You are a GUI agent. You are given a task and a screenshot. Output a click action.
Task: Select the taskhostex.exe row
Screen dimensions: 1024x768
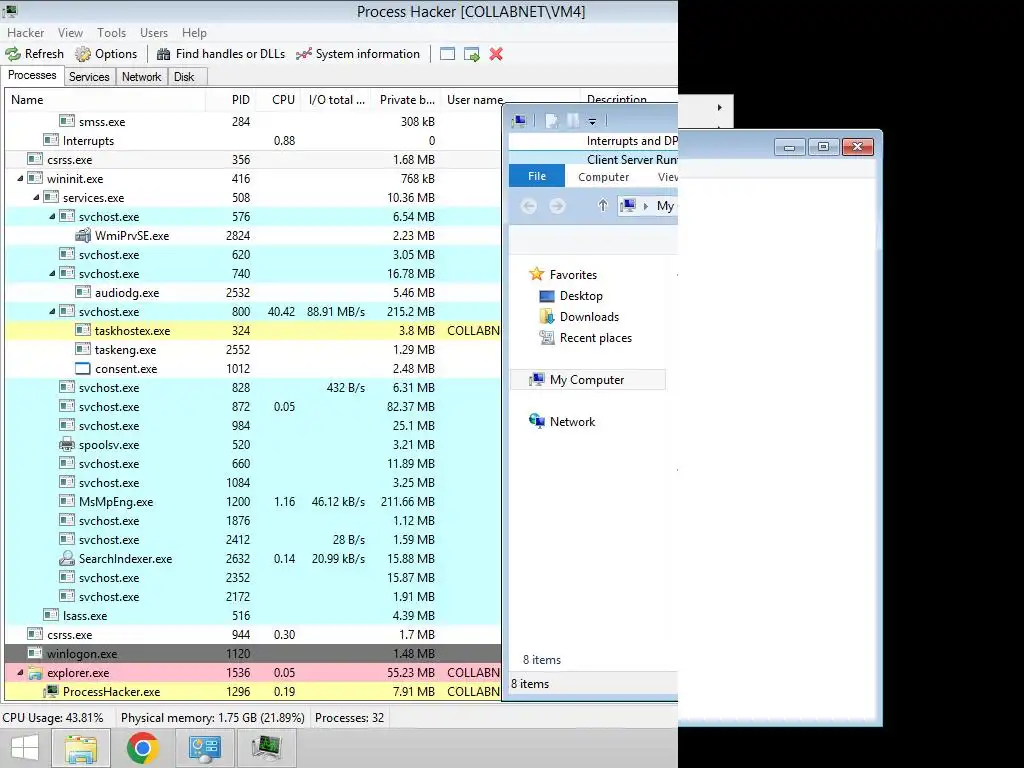click(253, 330)
